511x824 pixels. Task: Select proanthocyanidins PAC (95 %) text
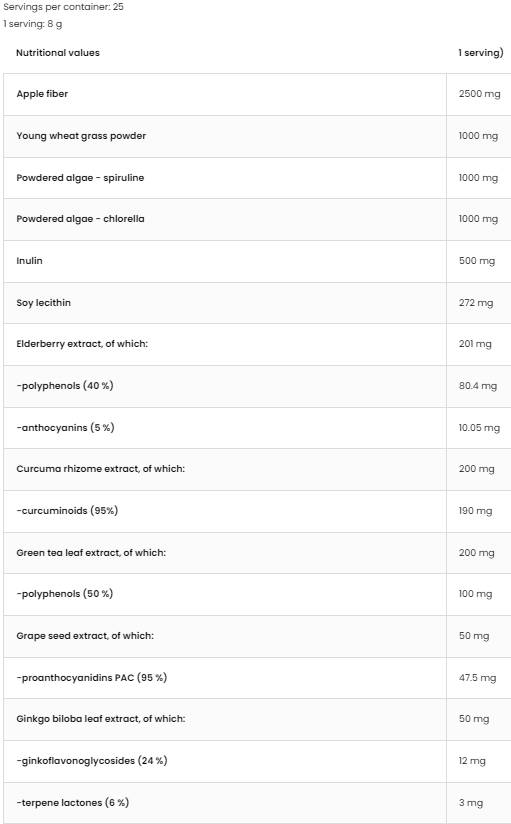[x=91, y=678]
